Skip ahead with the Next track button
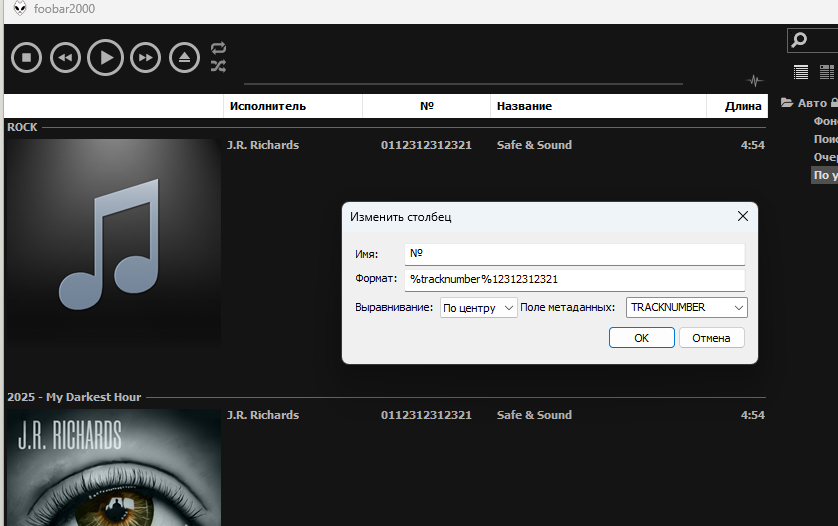Viewport: 838px width, 526px height. click(145, 58)
